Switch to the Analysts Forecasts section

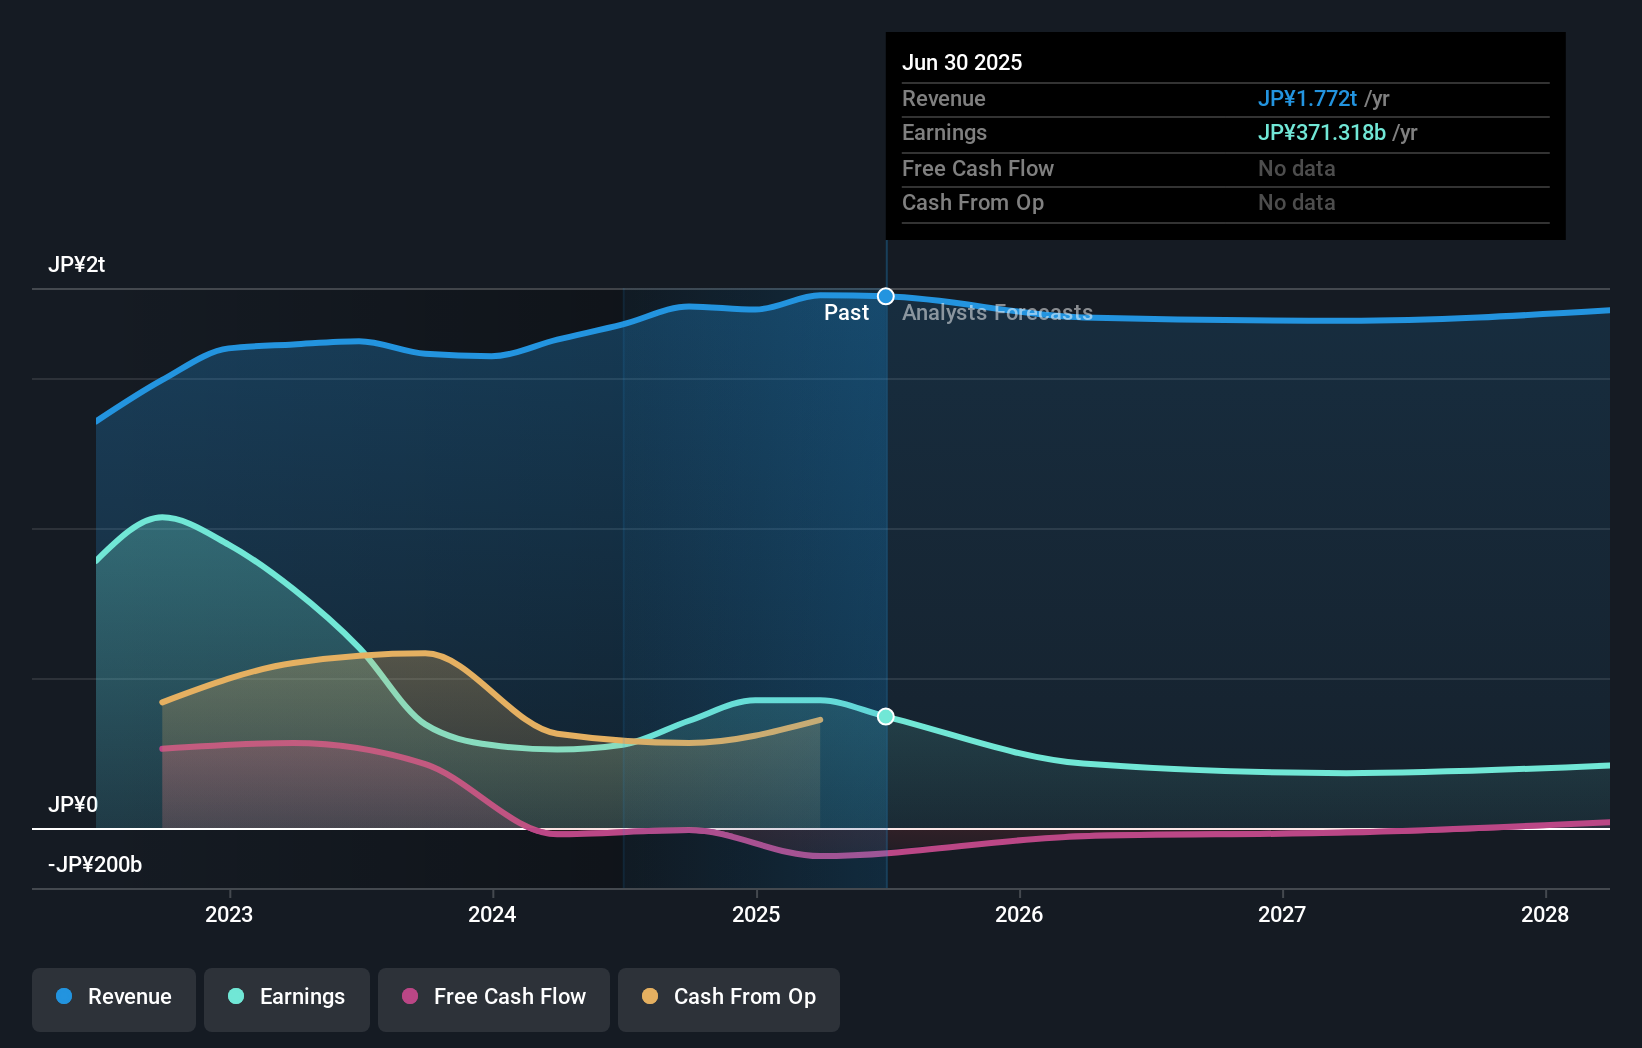point(997,312)
